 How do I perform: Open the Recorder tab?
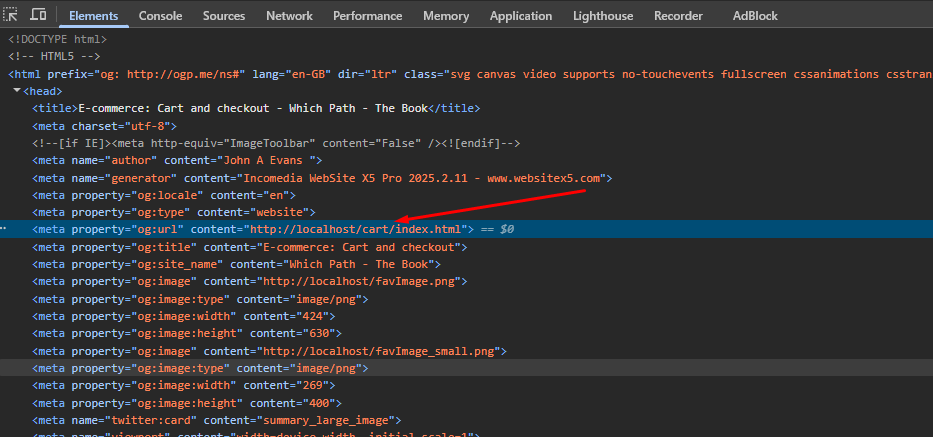[678, 16]
